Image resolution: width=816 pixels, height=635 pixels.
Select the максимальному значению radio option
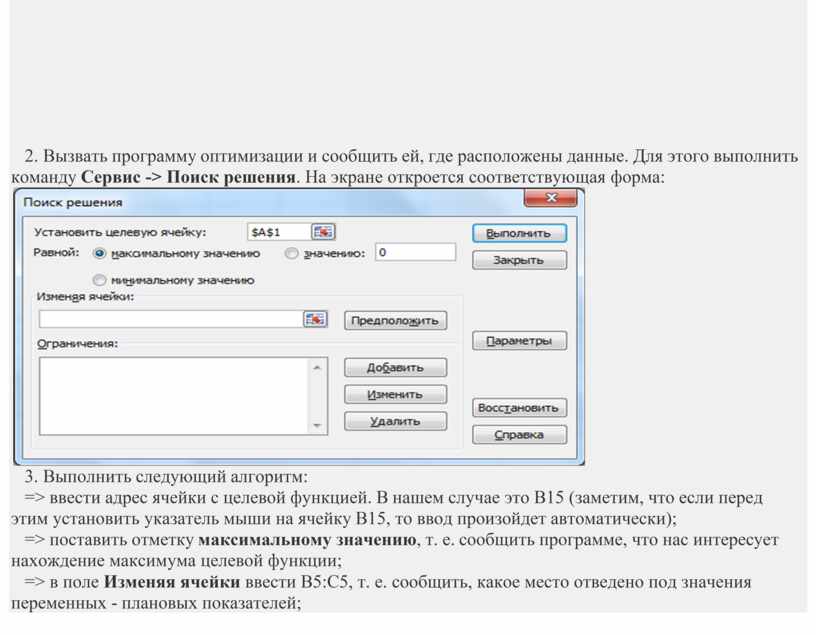click(100, 254)
